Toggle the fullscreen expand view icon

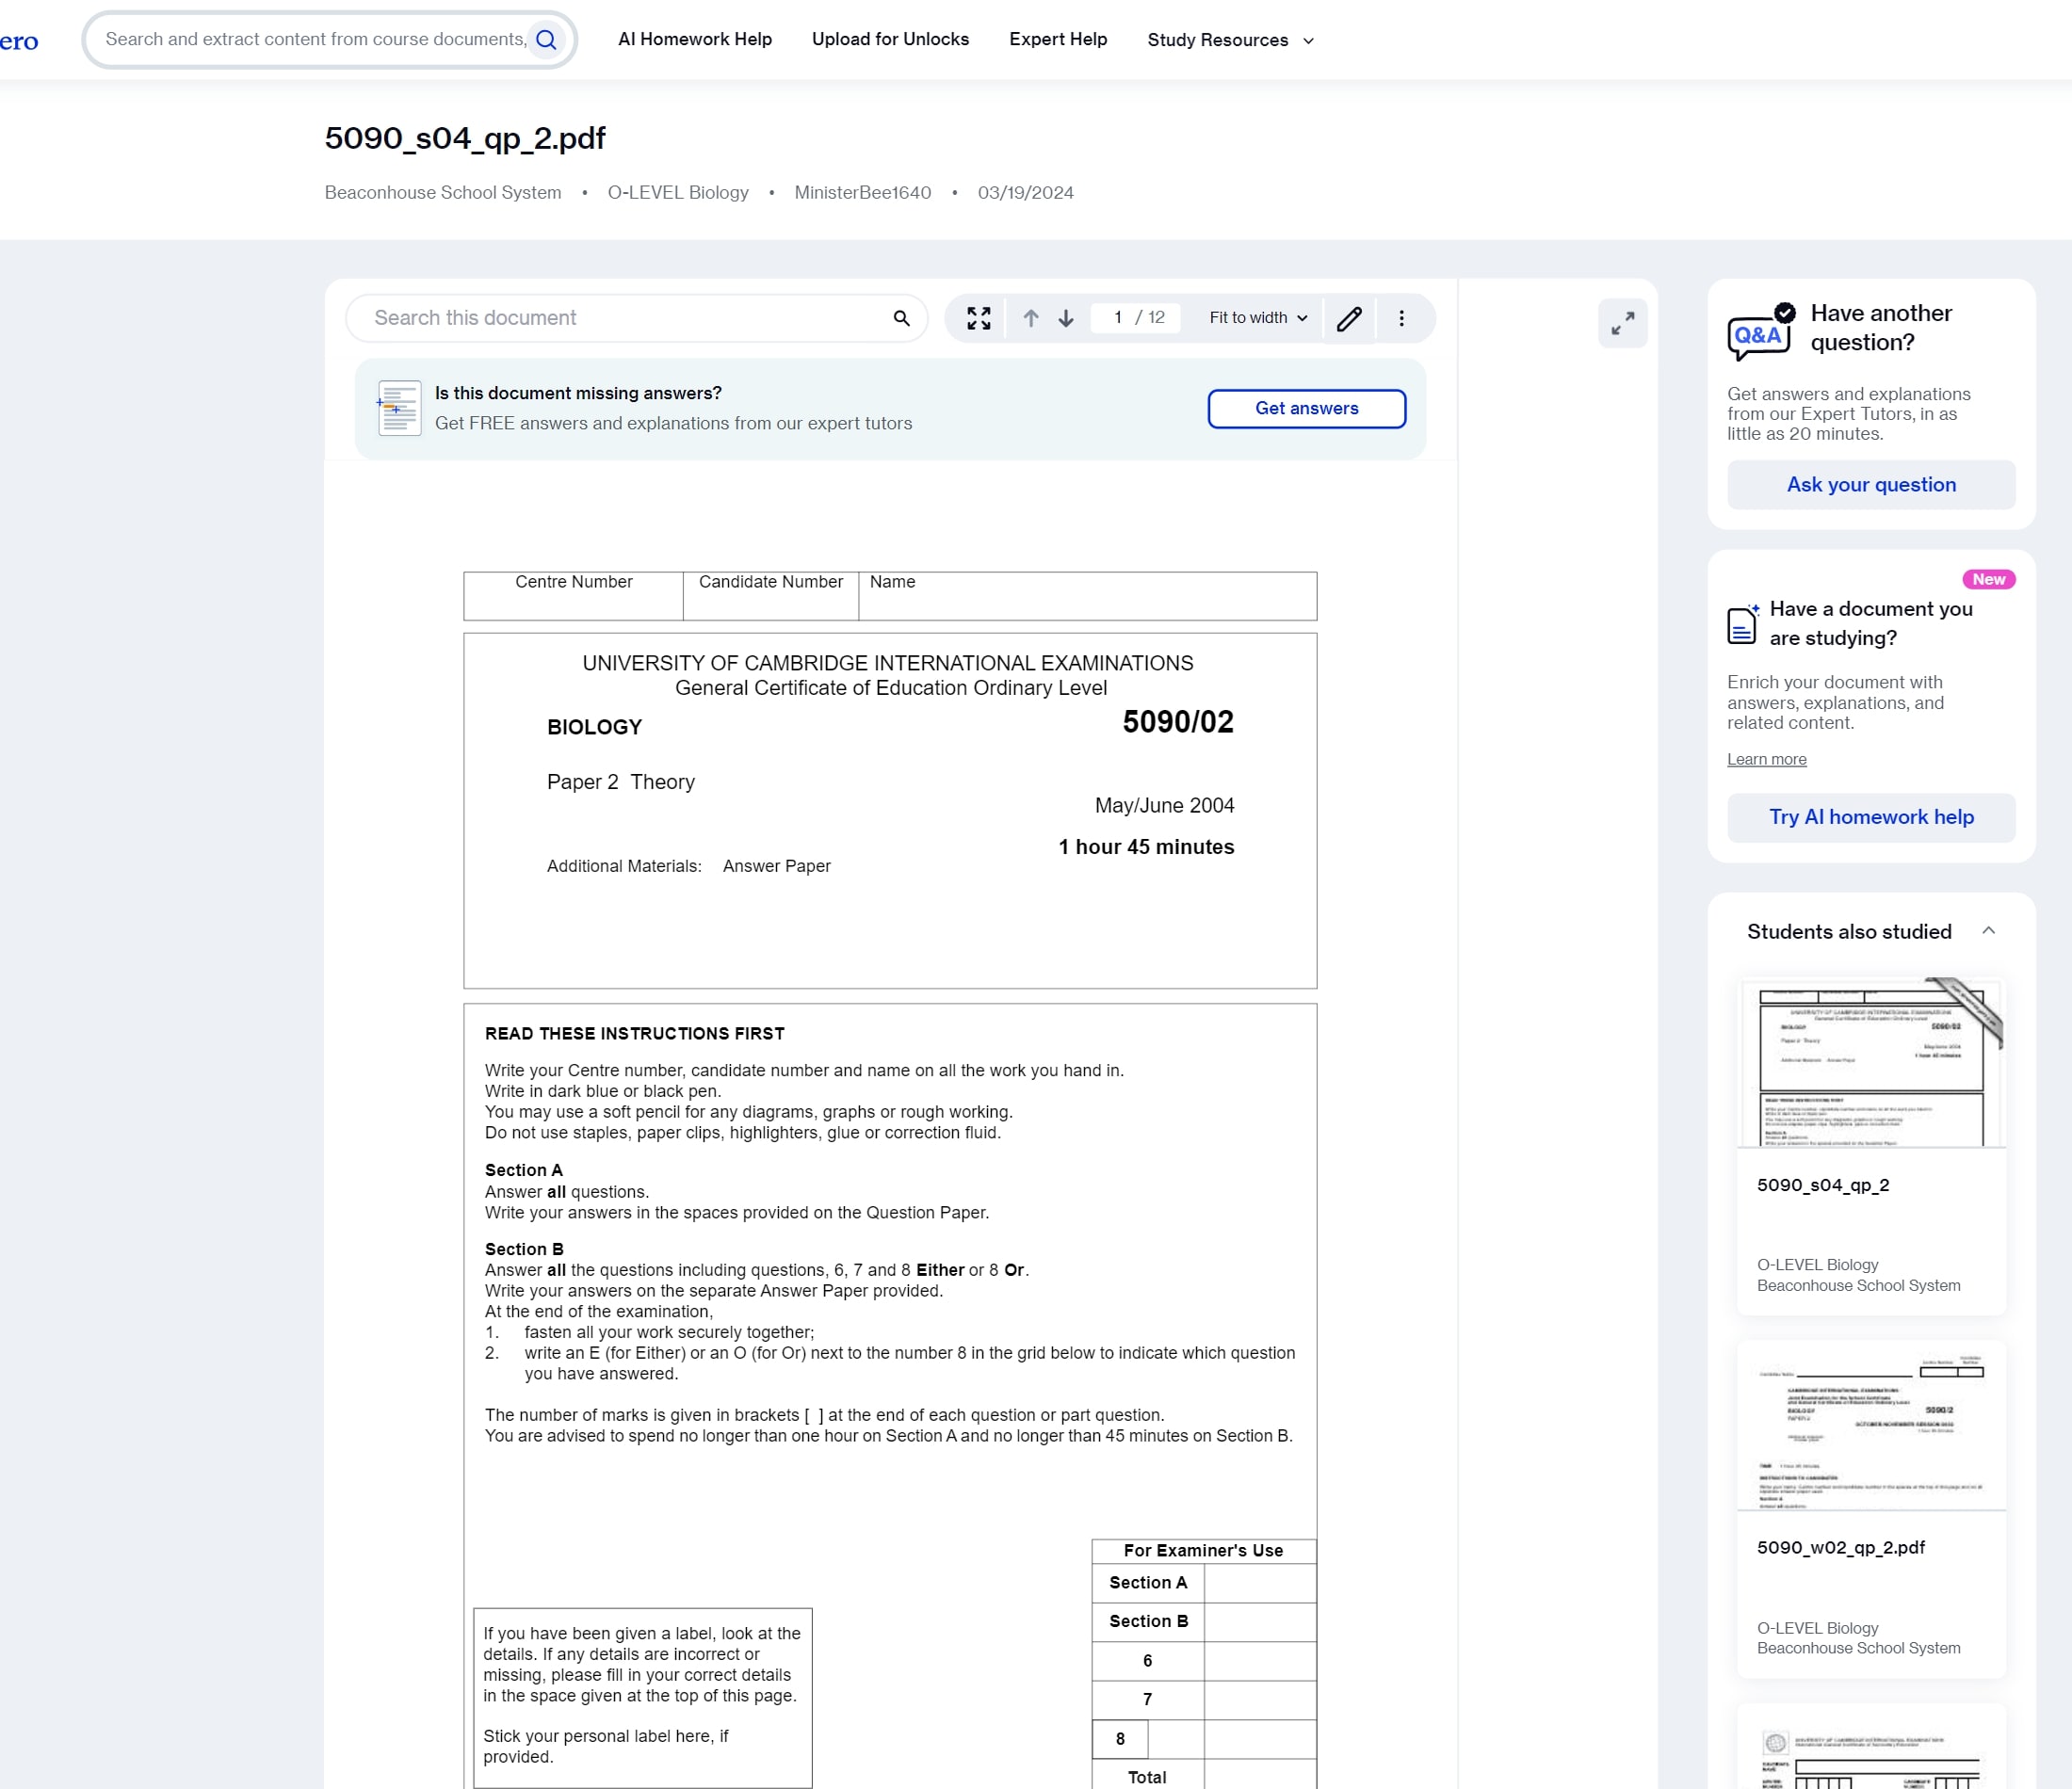tap(979, 318)
